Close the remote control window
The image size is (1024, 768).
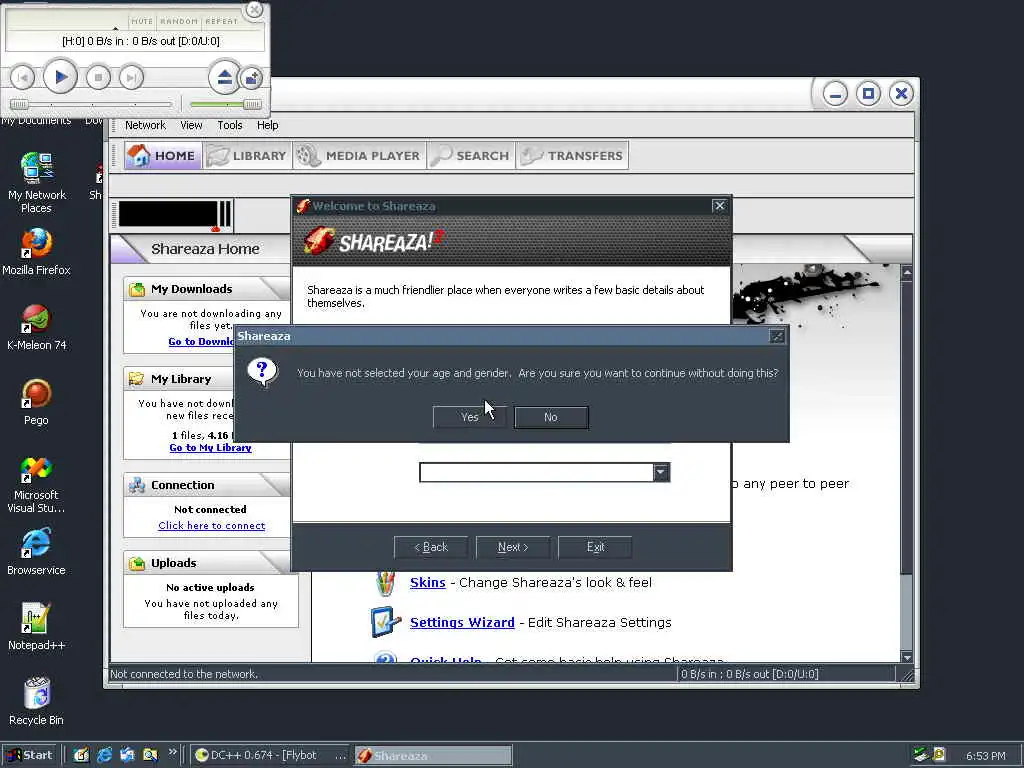(x=254, y=10)
